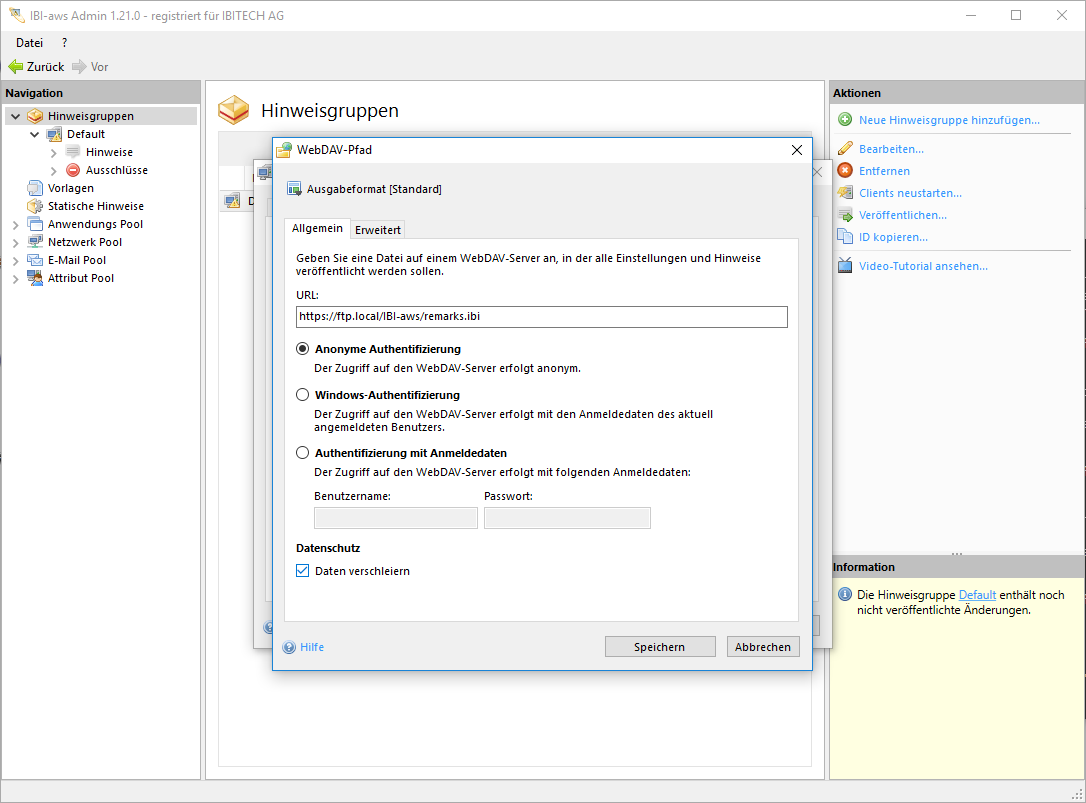Collapse the Hinweisgruppen tree node
This screenshot has width=1086, height=803.
pyautogui.click(x=15, y=116)
